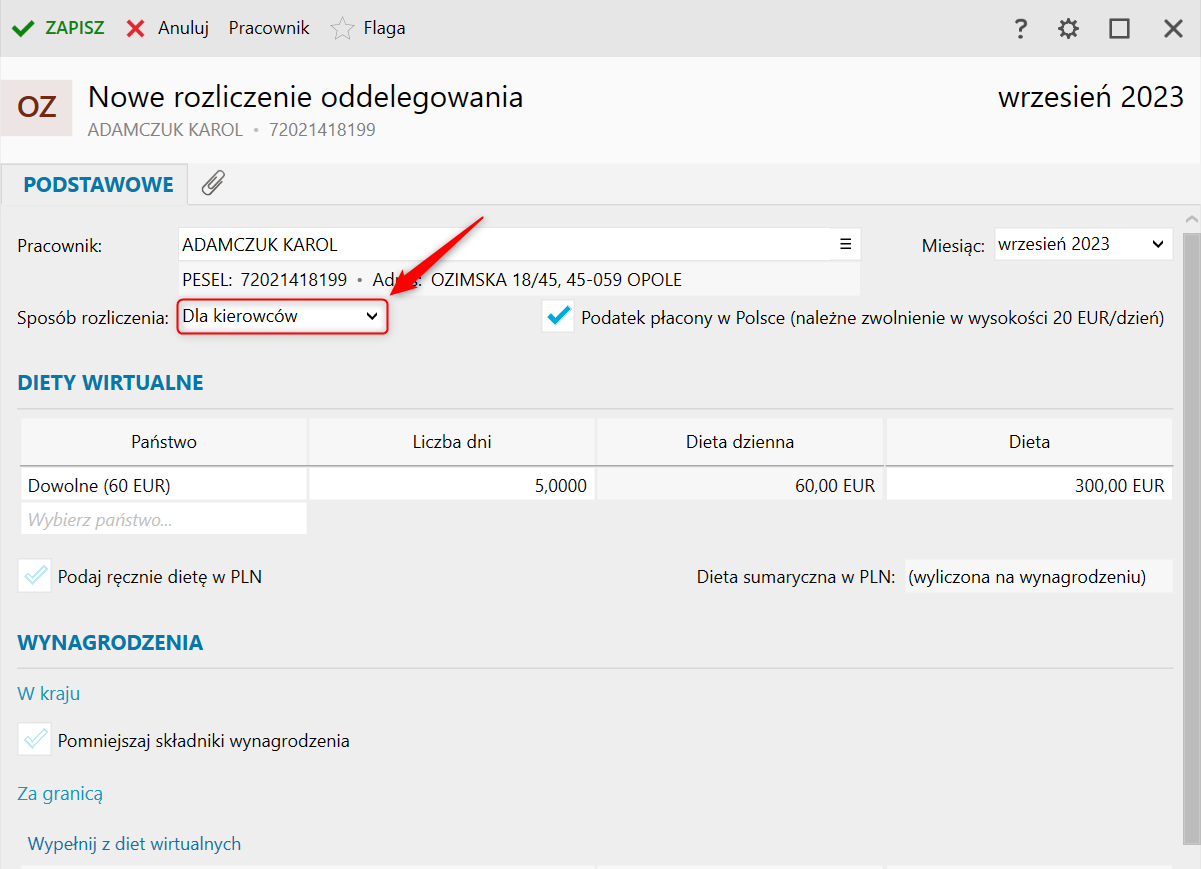1201x869 pixels.
Task: Click the Państwo column header
Action: point(164,442)
